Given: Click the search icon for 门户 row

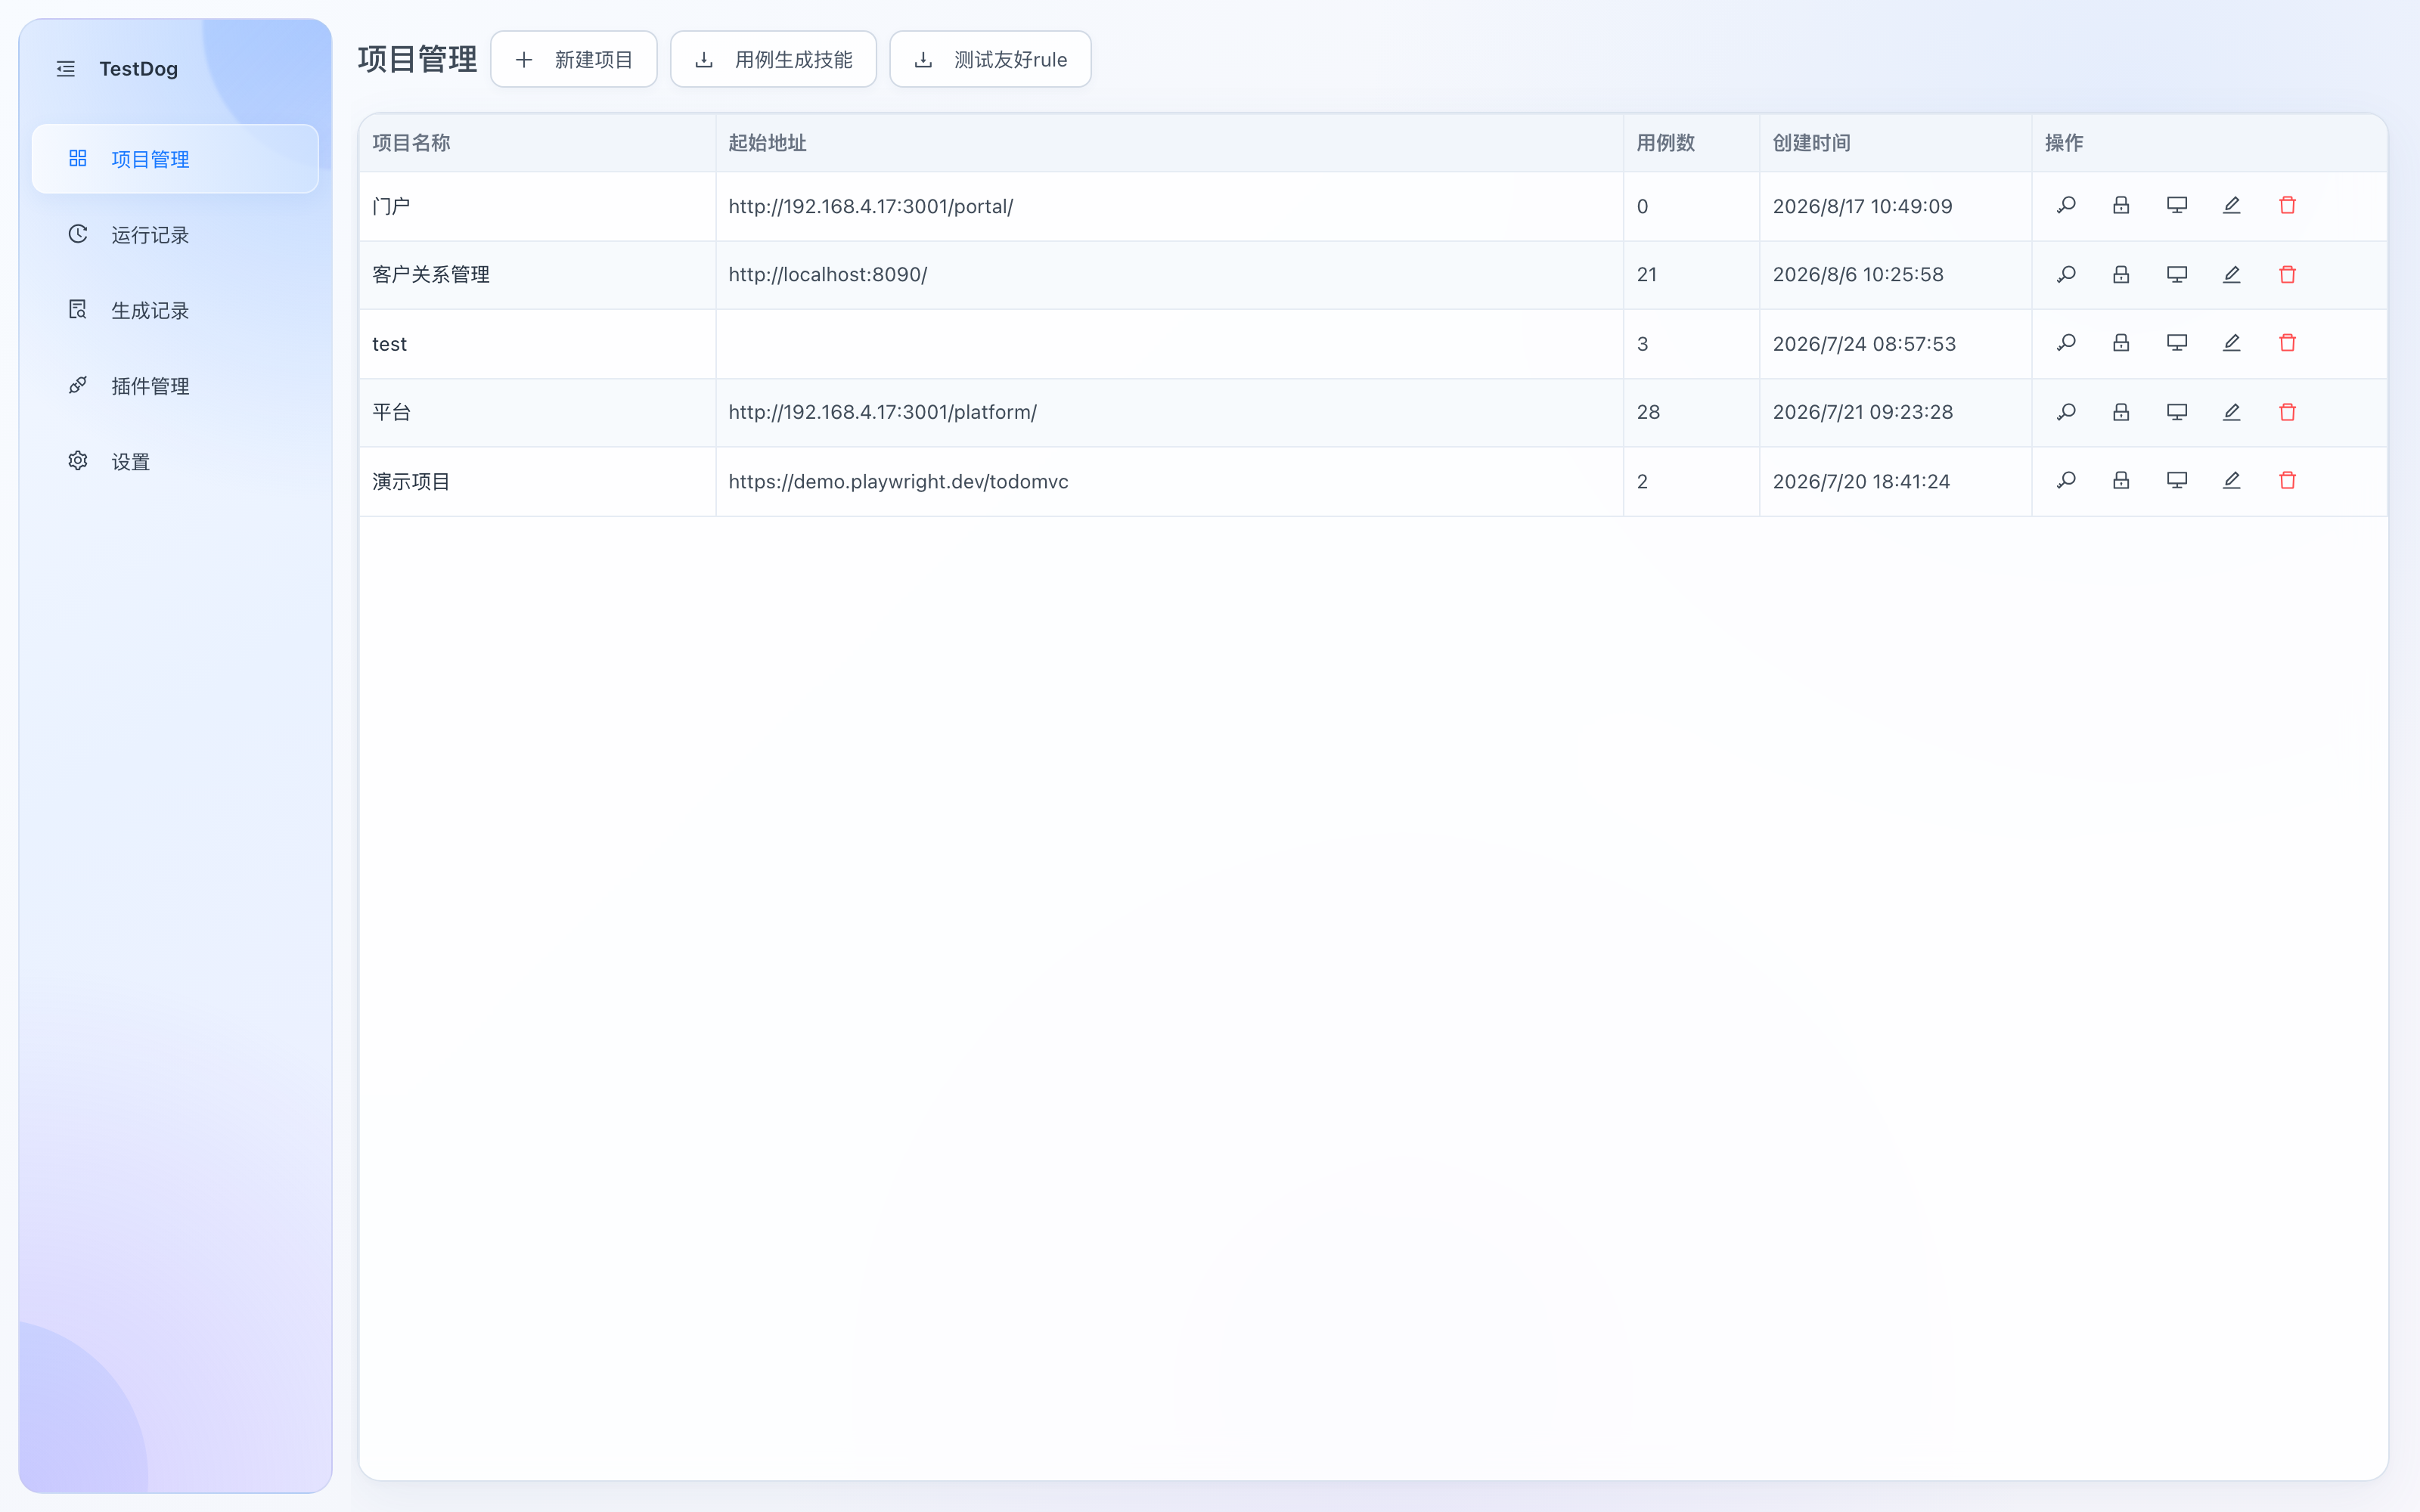Looking at the screenshot, I should coord(2066,206).
